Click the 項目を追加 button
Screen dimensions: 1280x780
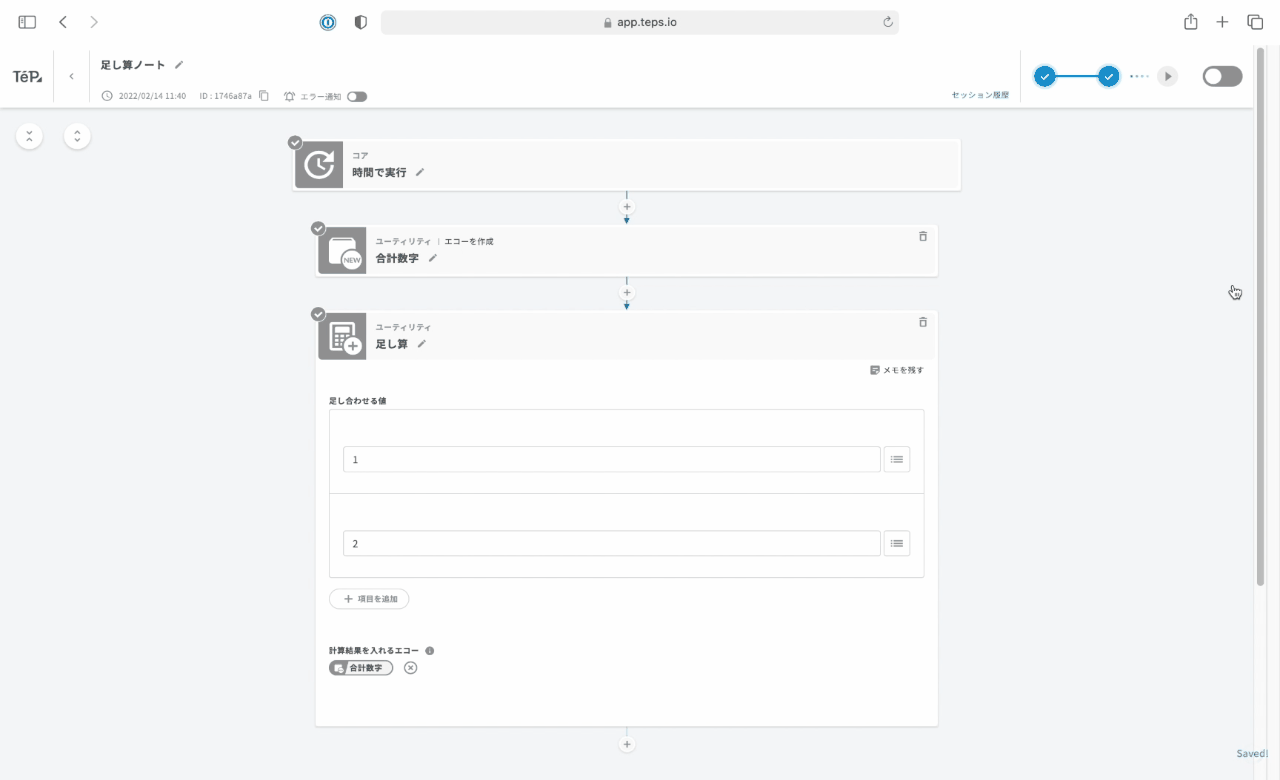pos(369,599)
